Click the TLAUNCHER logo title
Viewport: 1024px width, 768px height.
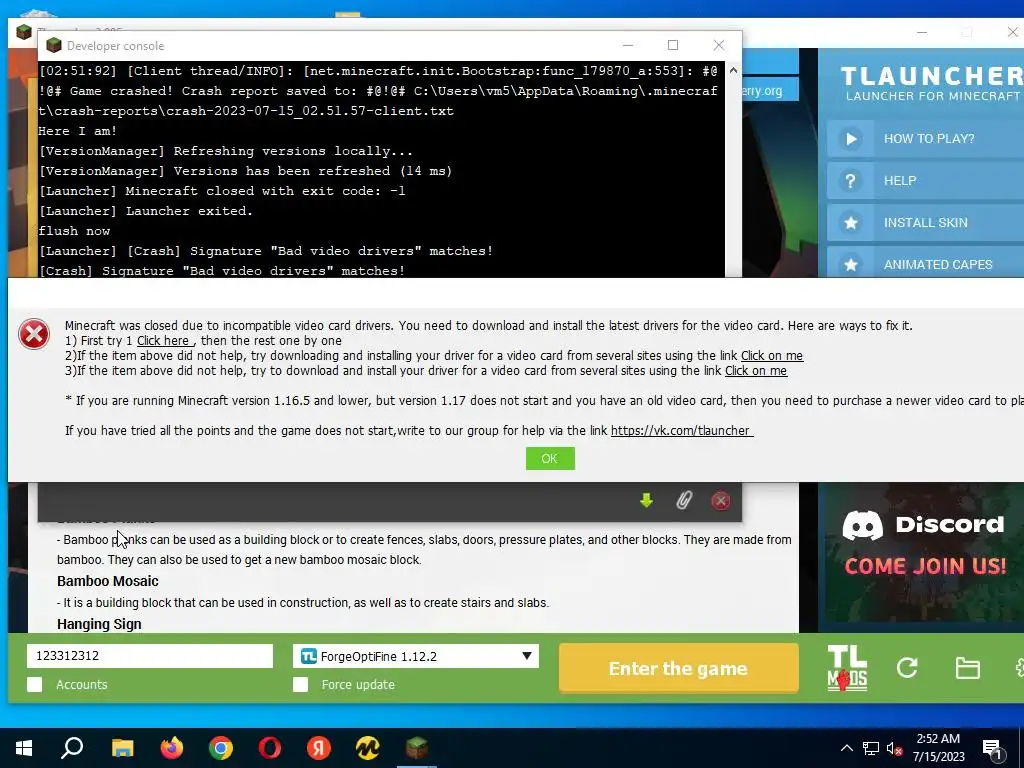click(932, 76)
